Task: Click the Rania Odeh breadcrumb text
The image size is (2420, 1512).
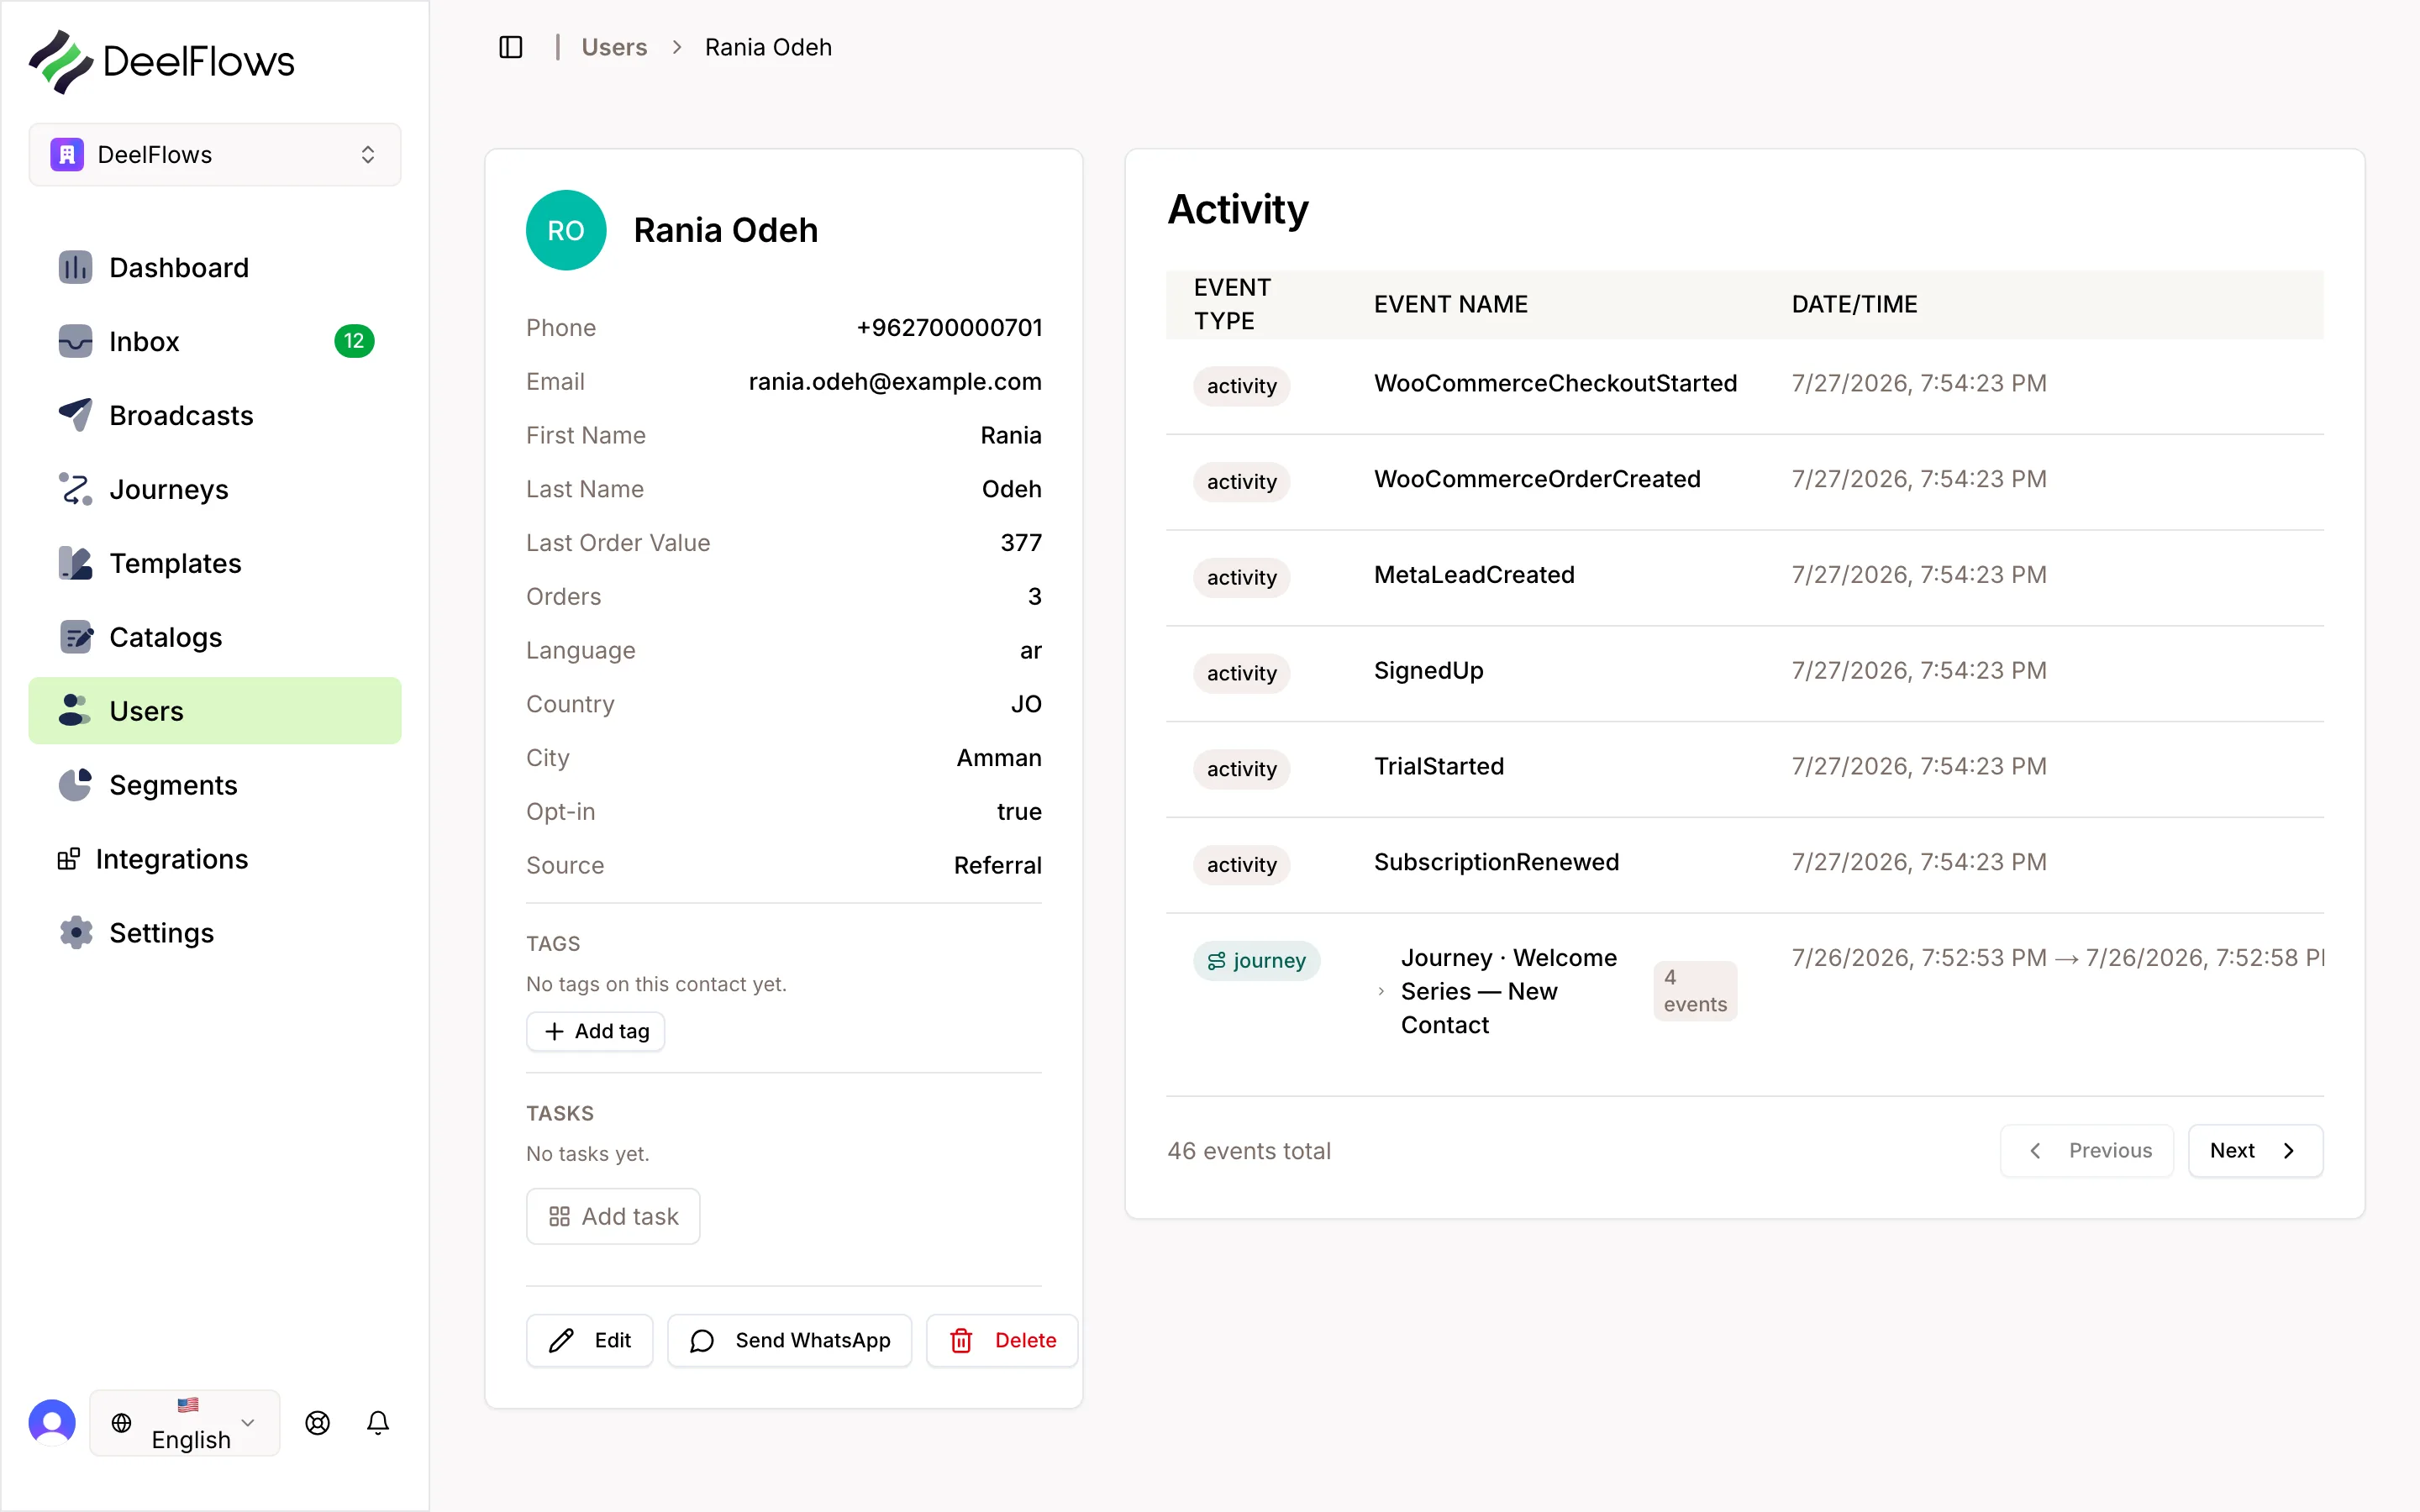Action: (x=768, y=47)
